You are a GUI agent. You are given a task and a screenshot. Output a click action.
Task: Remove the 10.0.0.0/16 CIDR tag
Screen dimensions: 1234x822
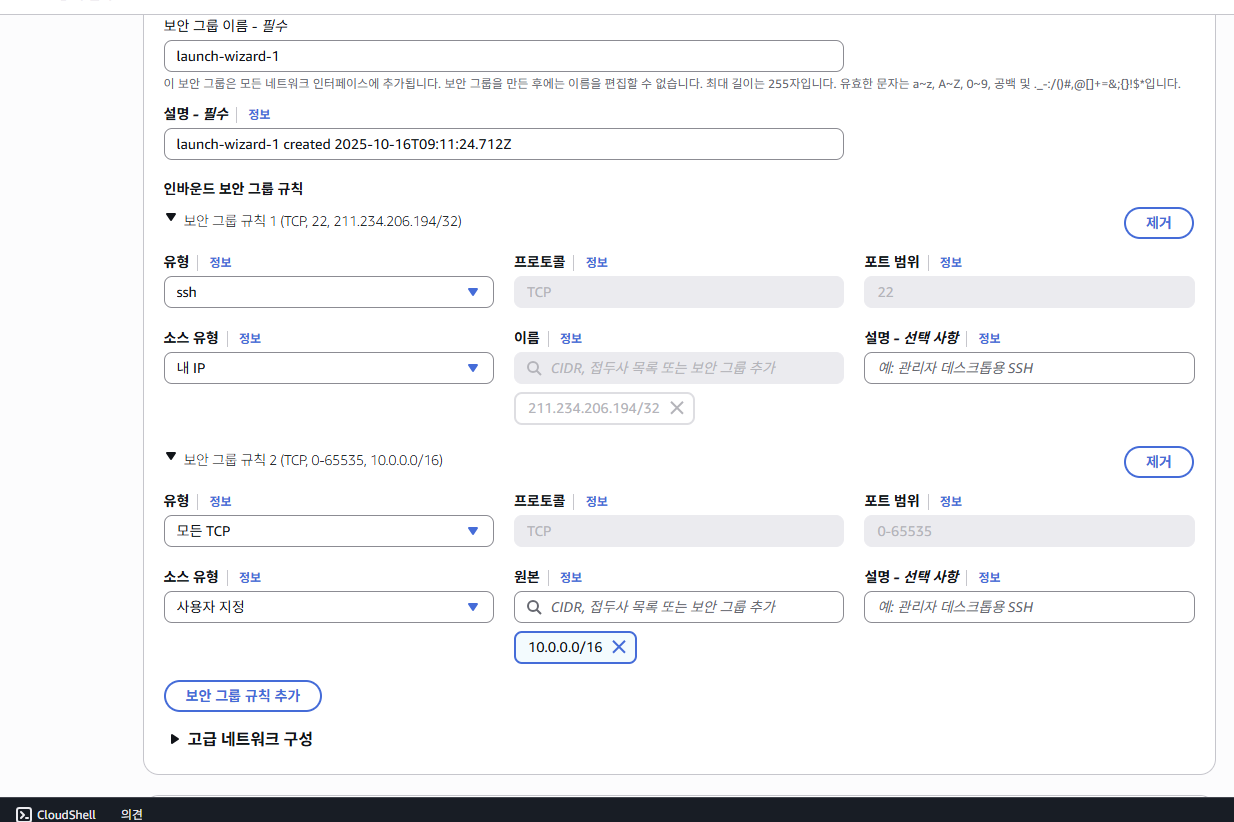pyautogui.click(x=618, y=647)
